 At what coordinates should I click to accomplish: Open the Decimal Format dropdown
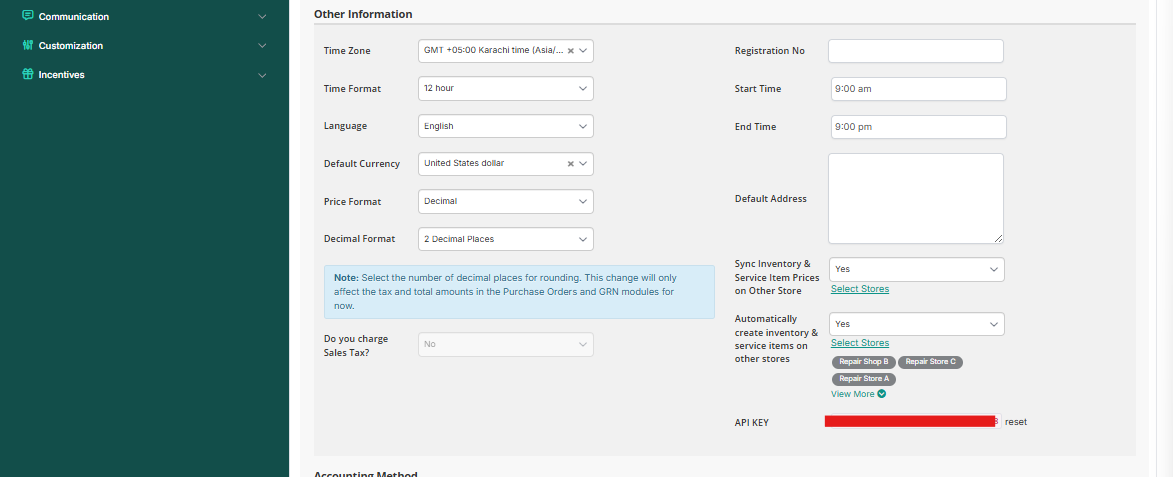[x=505, y=239]
